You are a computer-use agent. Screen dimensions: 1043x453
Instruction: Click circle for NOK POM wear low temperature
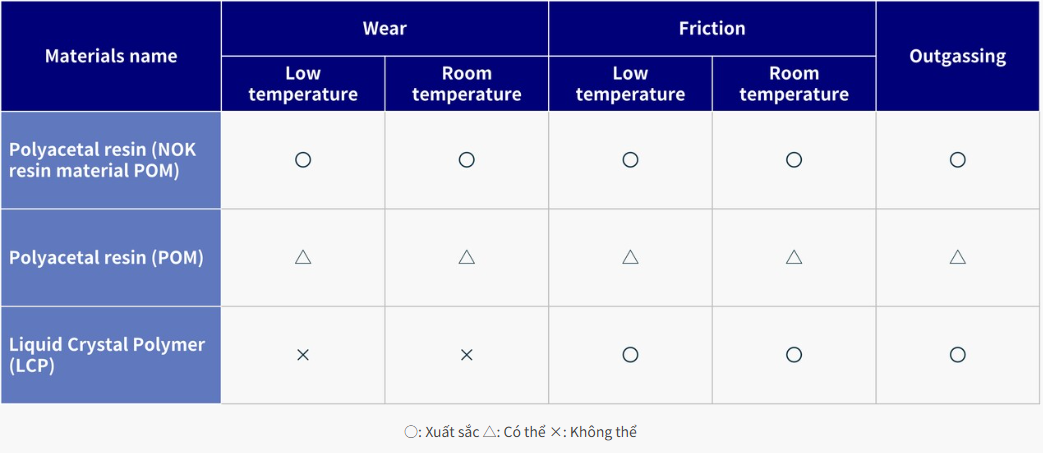point(303,160)
